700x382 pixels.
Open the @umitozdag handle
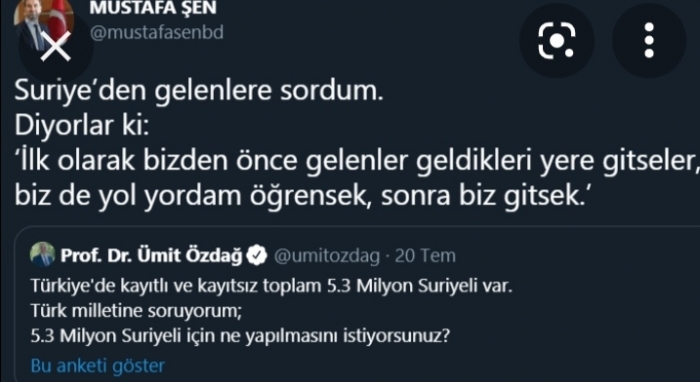(x=327, y=256)
